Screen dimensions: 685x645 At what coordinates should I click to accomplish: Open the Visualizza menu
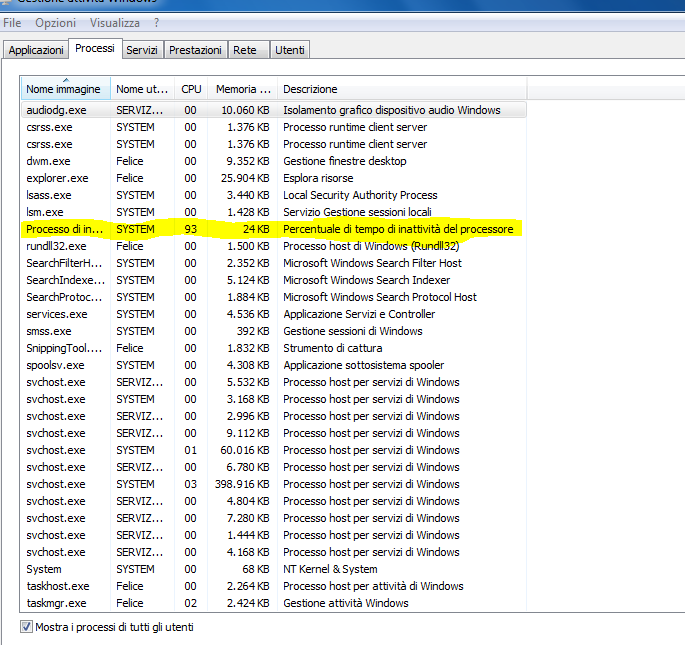click(x=115, y=23)
